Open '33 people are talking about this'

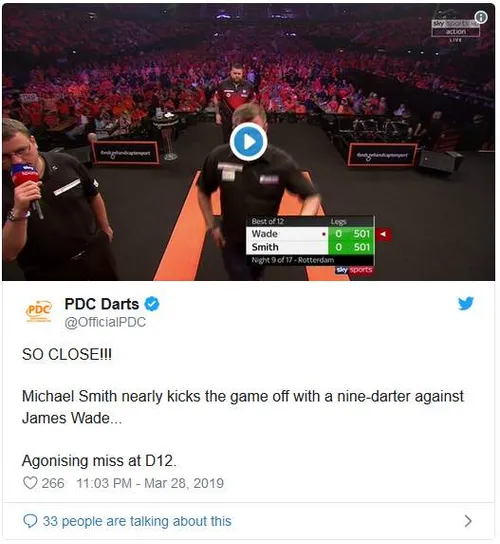(137, 521)
